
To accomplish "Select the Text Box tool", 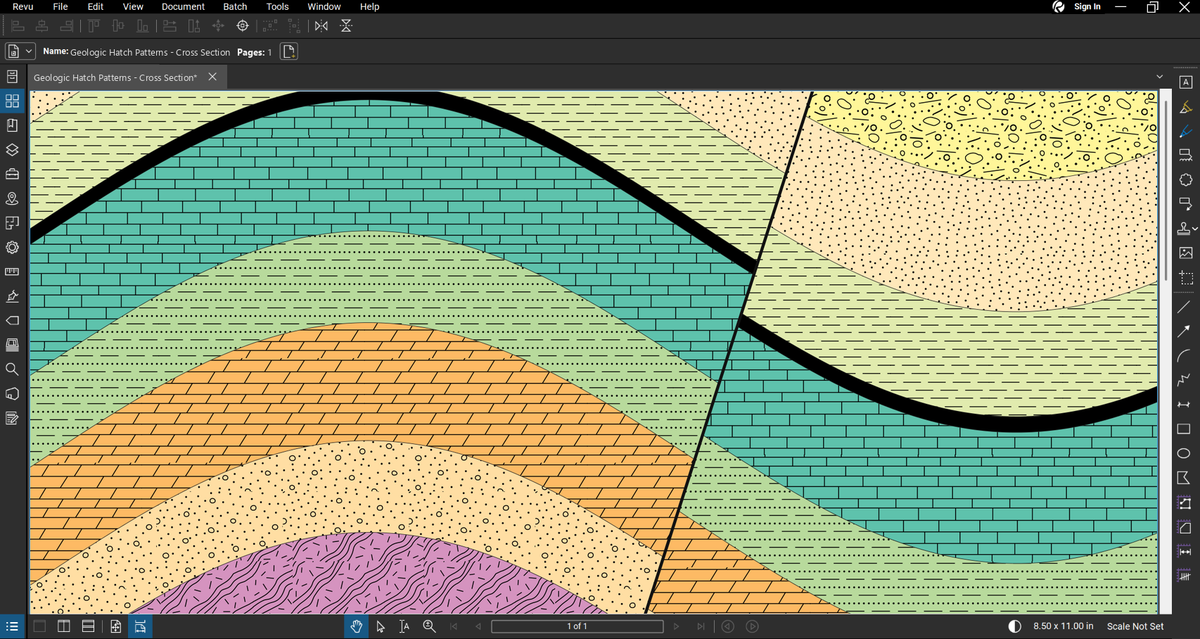I will click(x=1185, y=82).
